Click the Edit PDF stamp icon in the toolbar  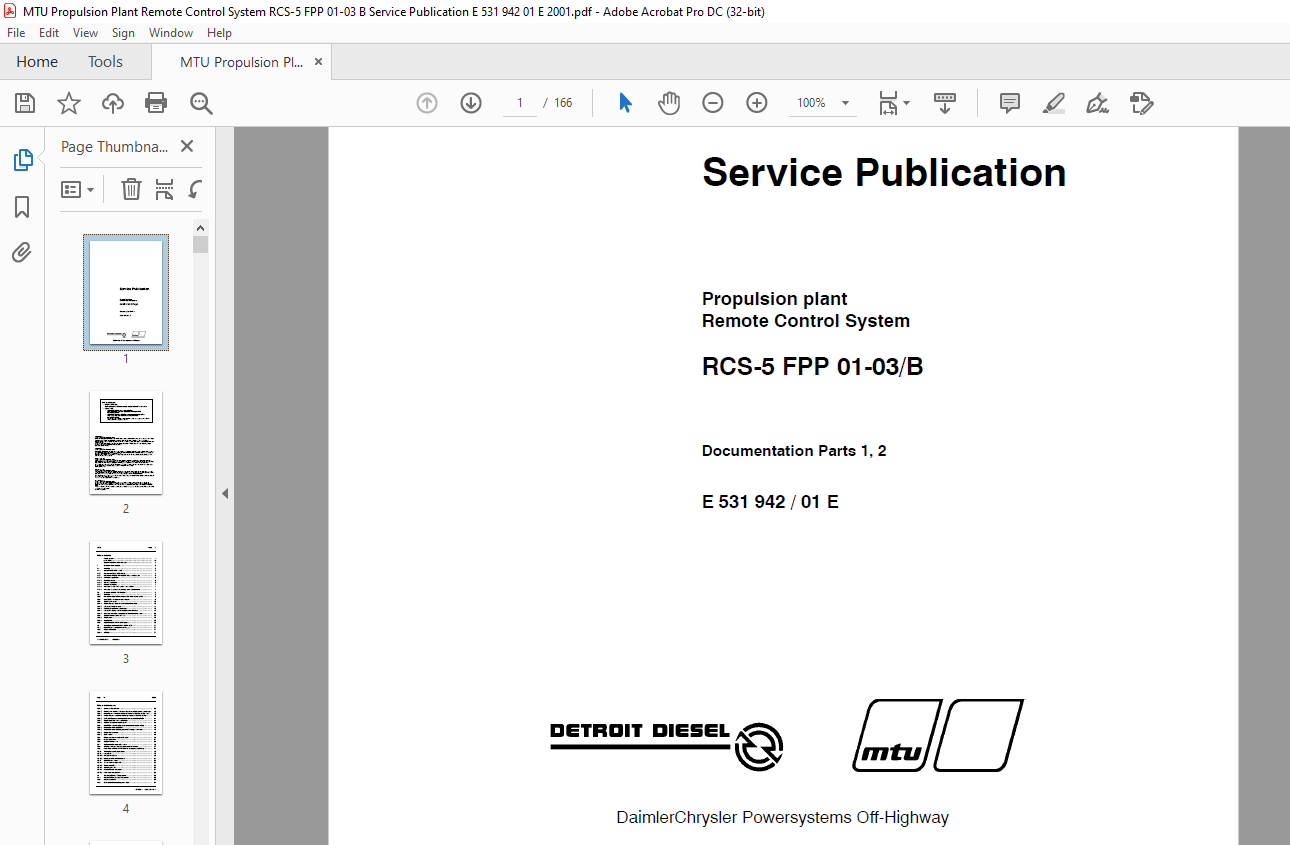click(1142, 103)
